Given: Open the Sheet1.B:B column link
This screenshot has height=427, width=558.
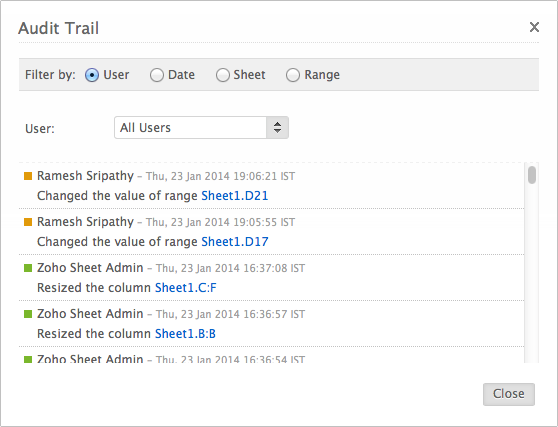Looking at the screenshot, I should click(x=185, y=334).
